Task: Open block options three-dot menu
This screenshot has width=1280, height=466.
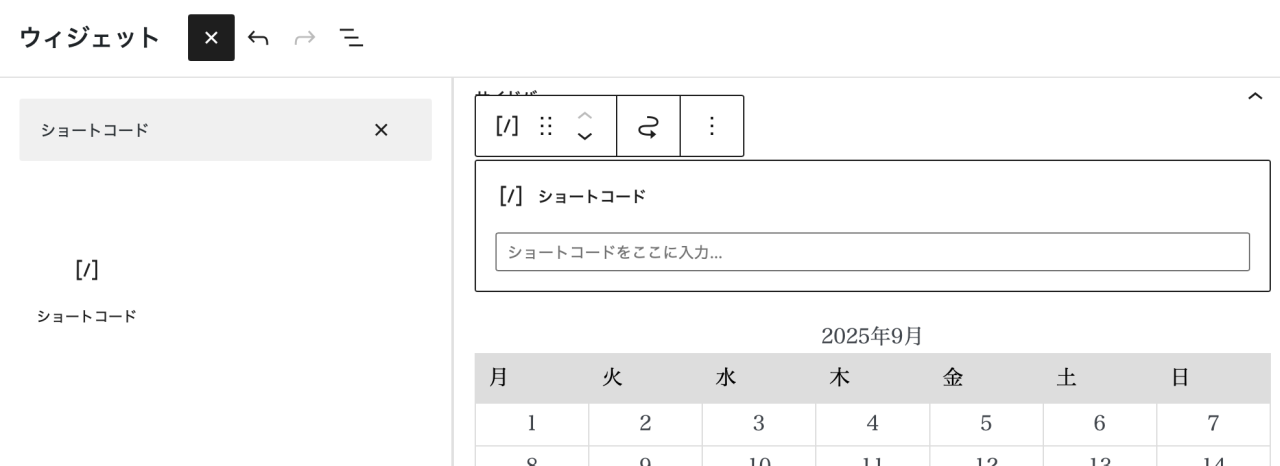Action: pyautogui.click(x=712, y=126)
